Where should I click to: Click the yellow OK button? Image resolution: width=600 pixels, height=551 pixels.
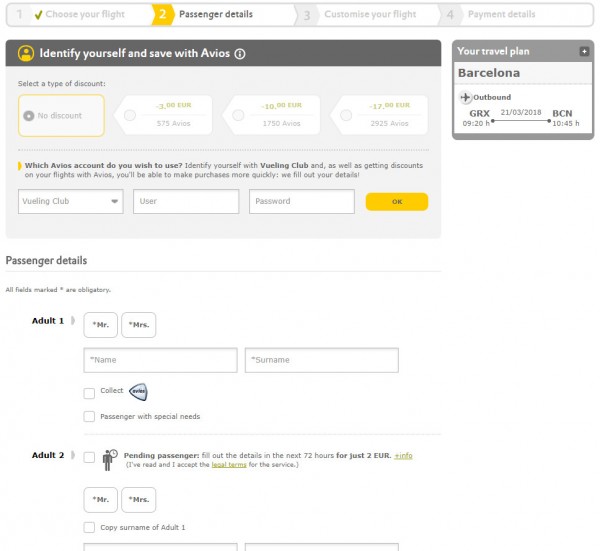(x=397, y=202)
